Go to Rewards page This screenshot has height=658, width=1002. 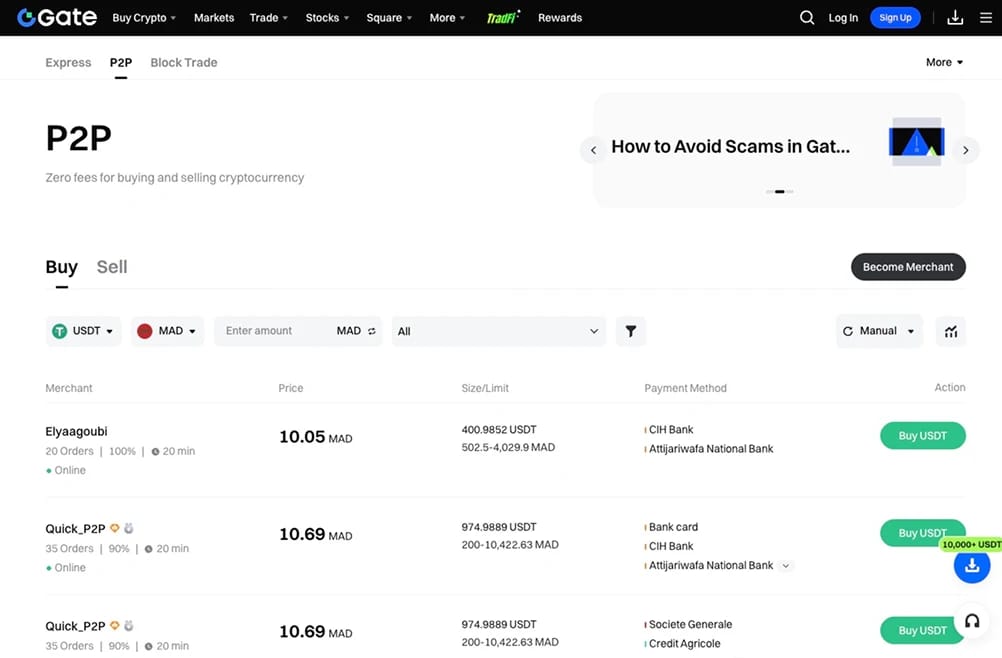560,18
